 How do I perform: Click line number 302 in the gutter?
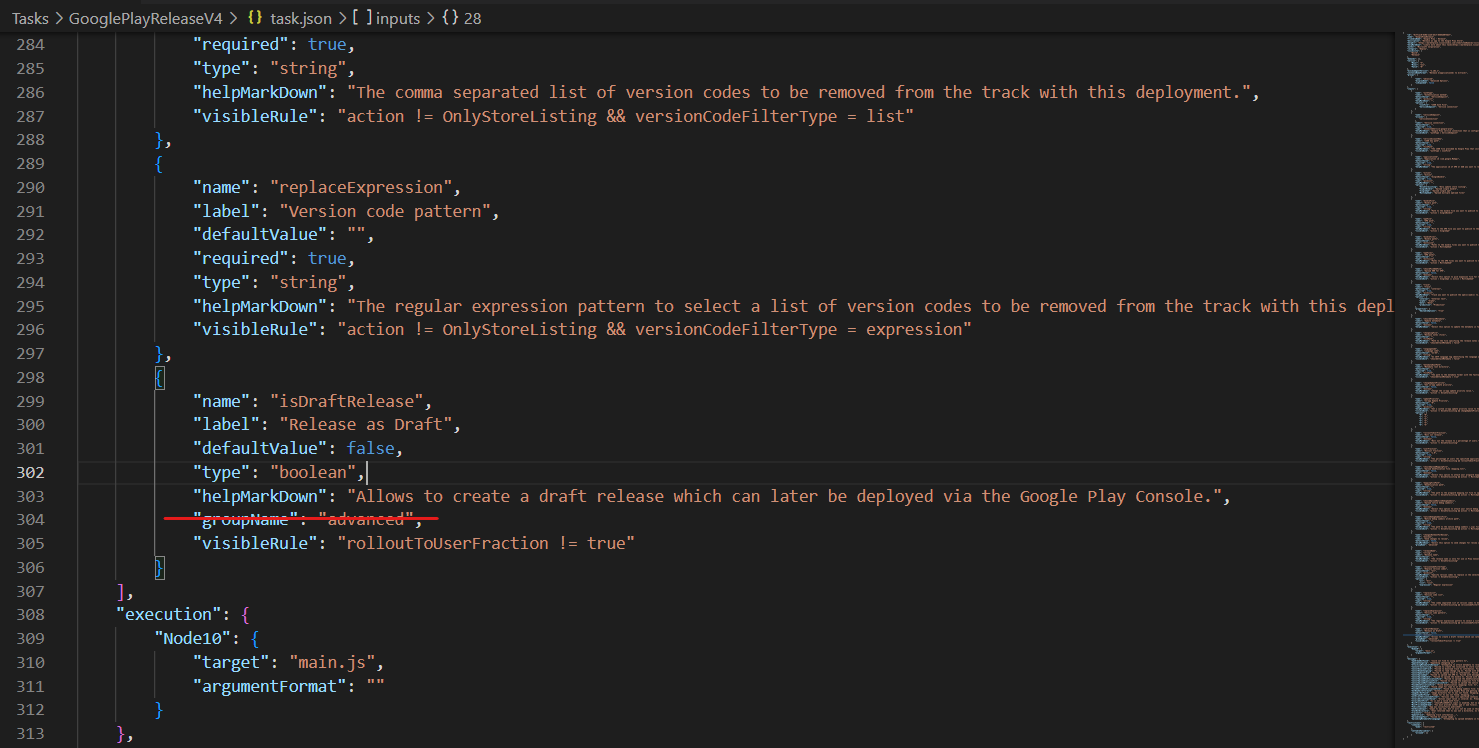tap(30, 472)
